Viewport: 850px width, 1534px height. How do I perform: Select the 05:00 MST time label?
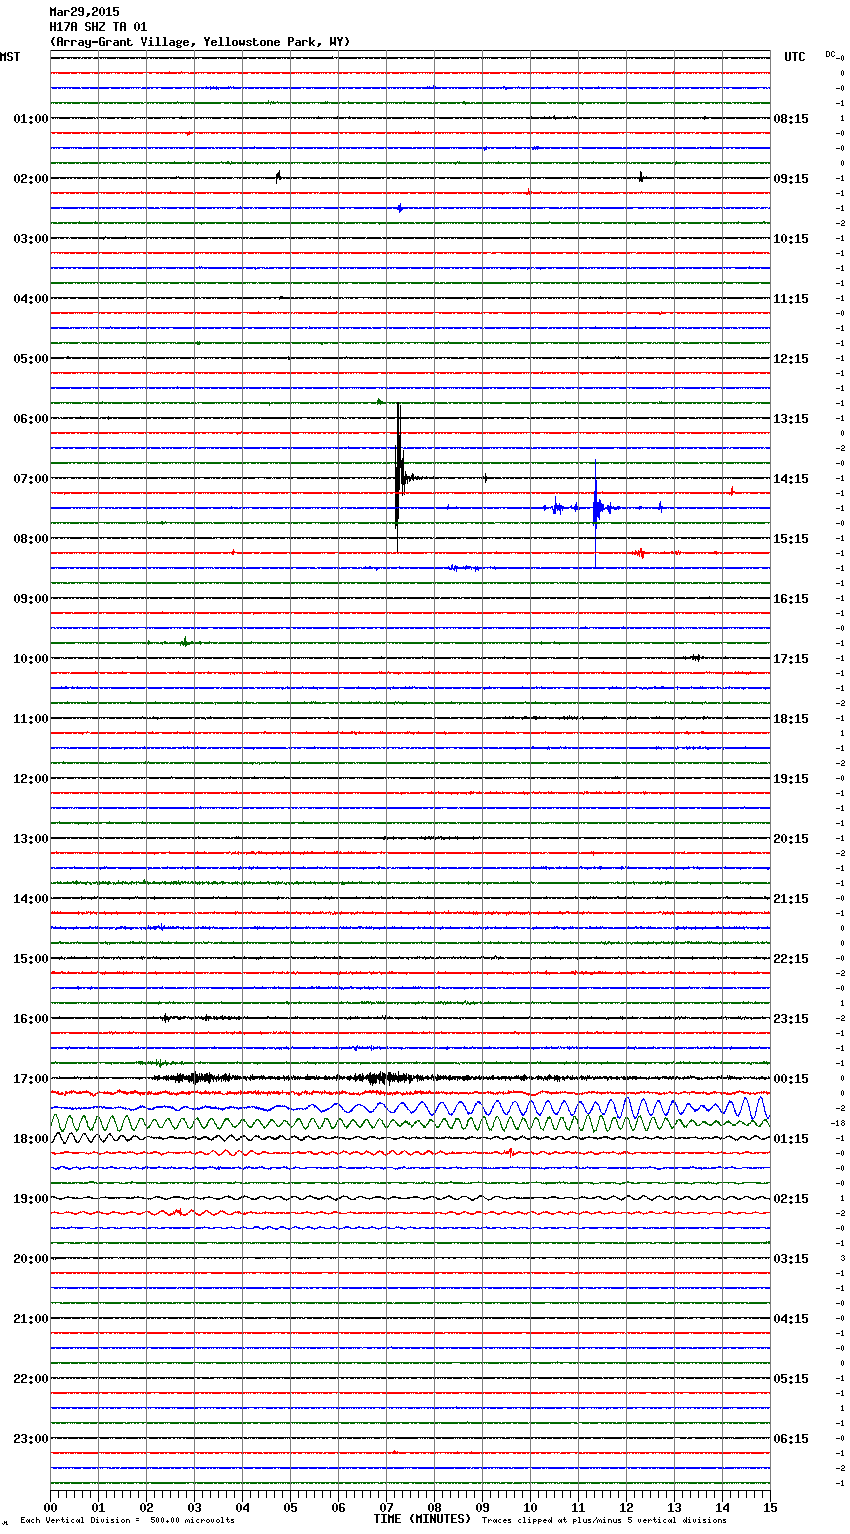[x=30, y=359]
